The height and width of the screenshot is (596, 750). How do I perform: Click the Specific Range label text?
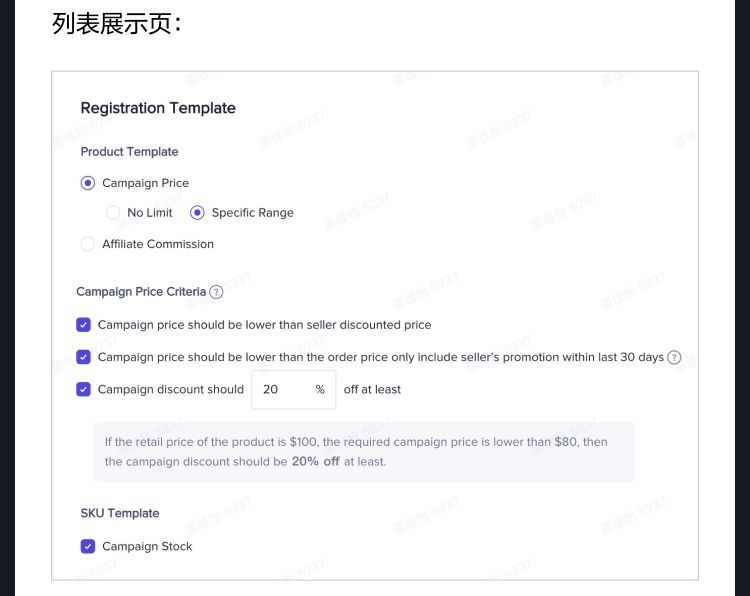click(253, 213)
